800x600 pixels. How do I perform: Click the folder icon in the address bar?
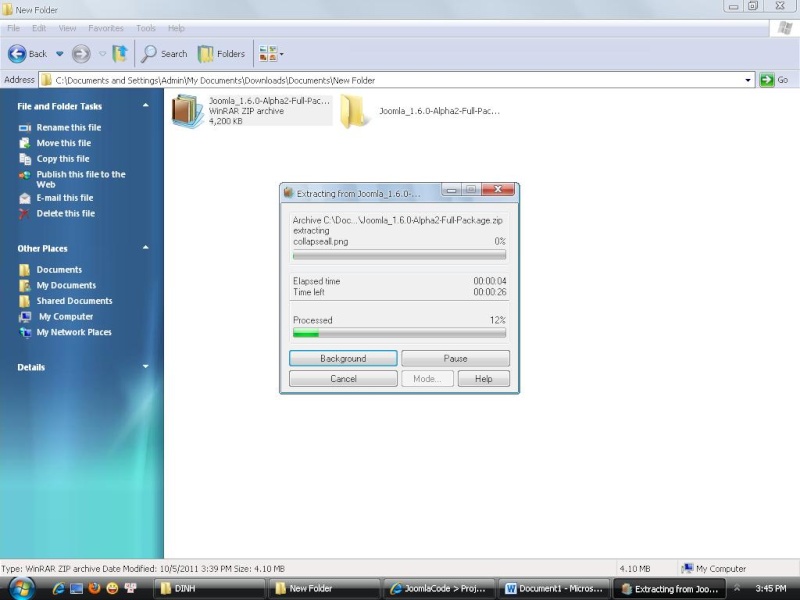(46, 80)
